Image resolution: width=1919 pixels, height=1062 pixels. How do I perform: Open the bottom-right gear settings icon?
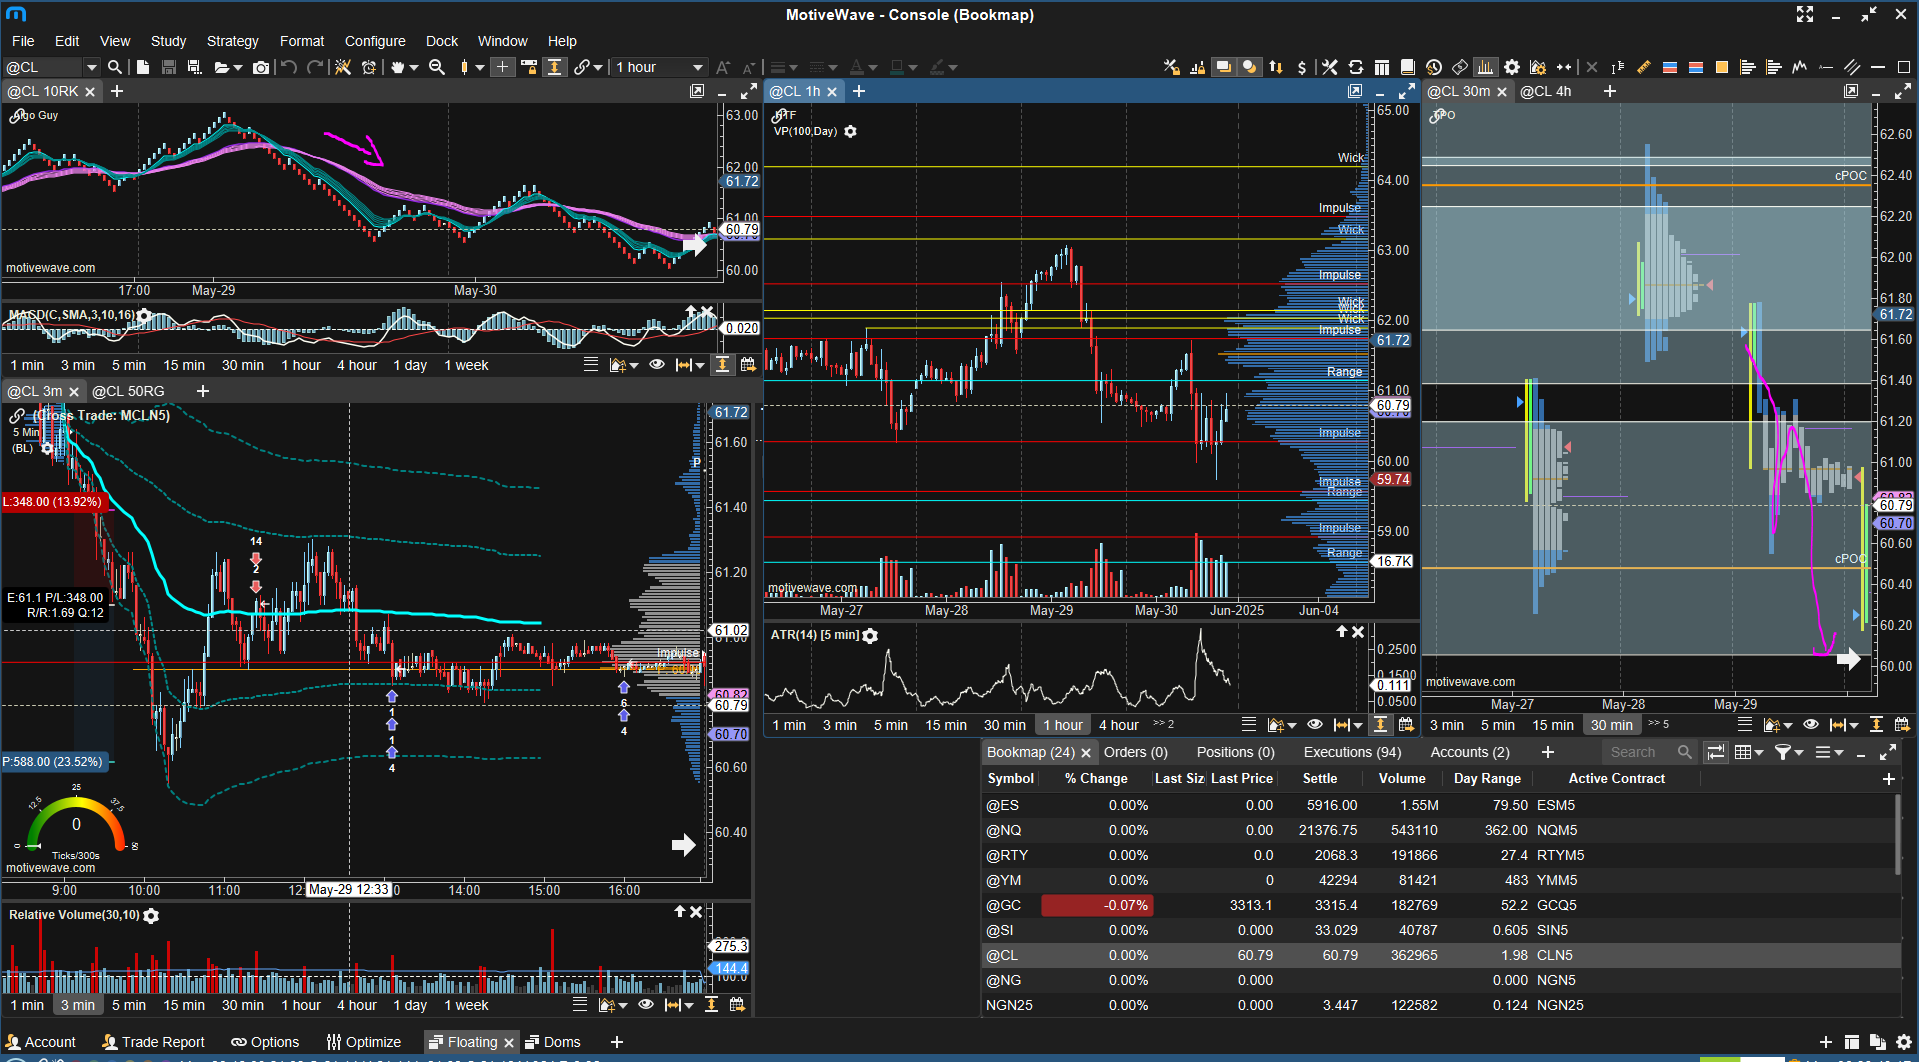[1903, 1042]
